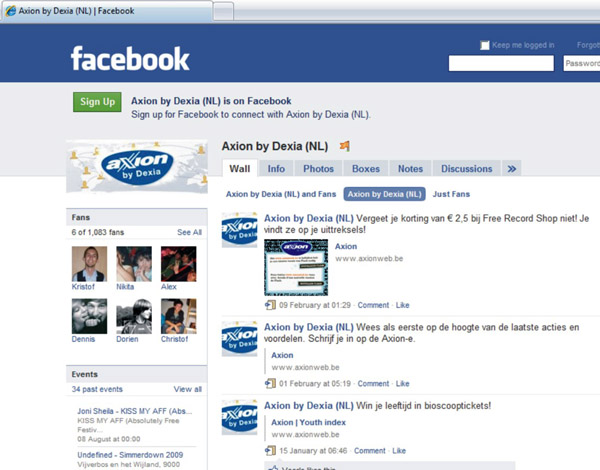Open the Notes tab
This screenshot has width=600, height=470.
(411, 169)
